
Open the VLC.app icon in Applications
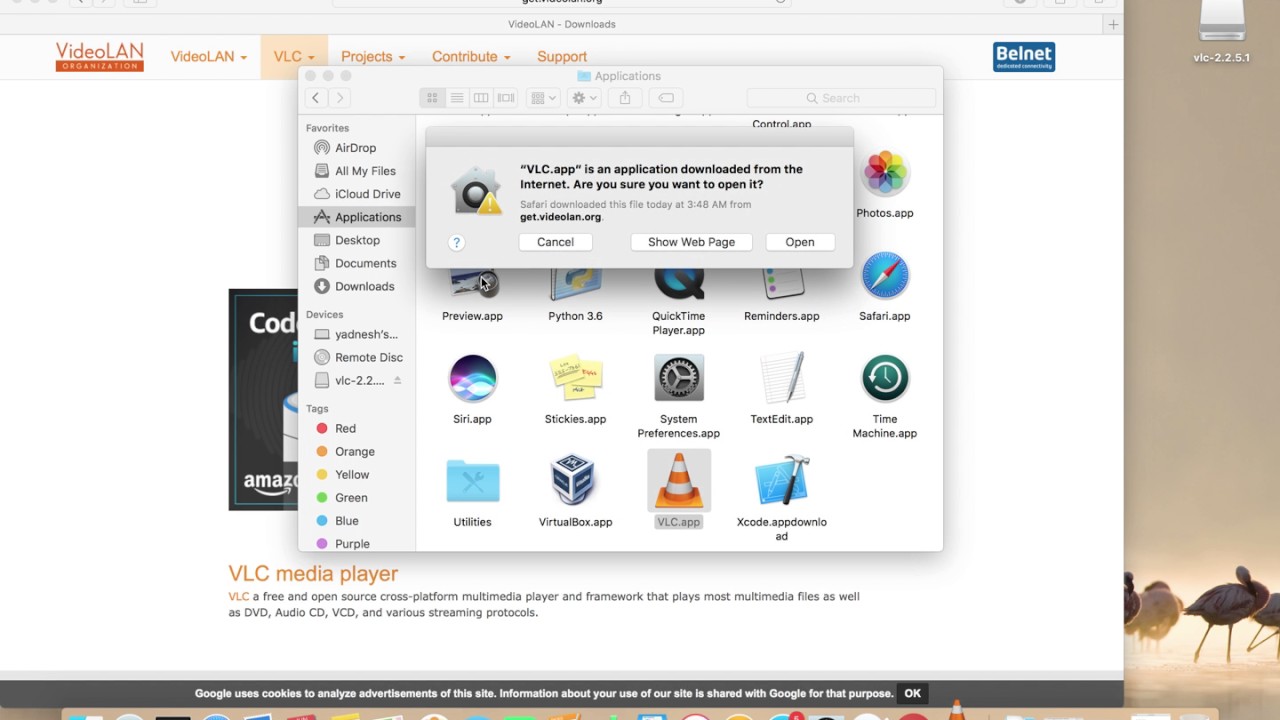pos(678,481)
